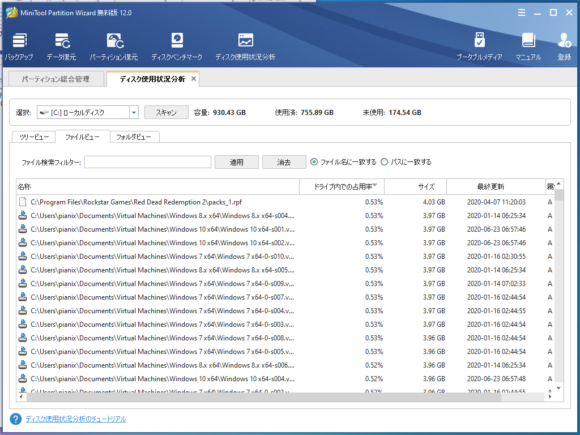Screen dimensions: 580x435
Task: Switch to フォルダビュー tab
Action: pos(134,137)
